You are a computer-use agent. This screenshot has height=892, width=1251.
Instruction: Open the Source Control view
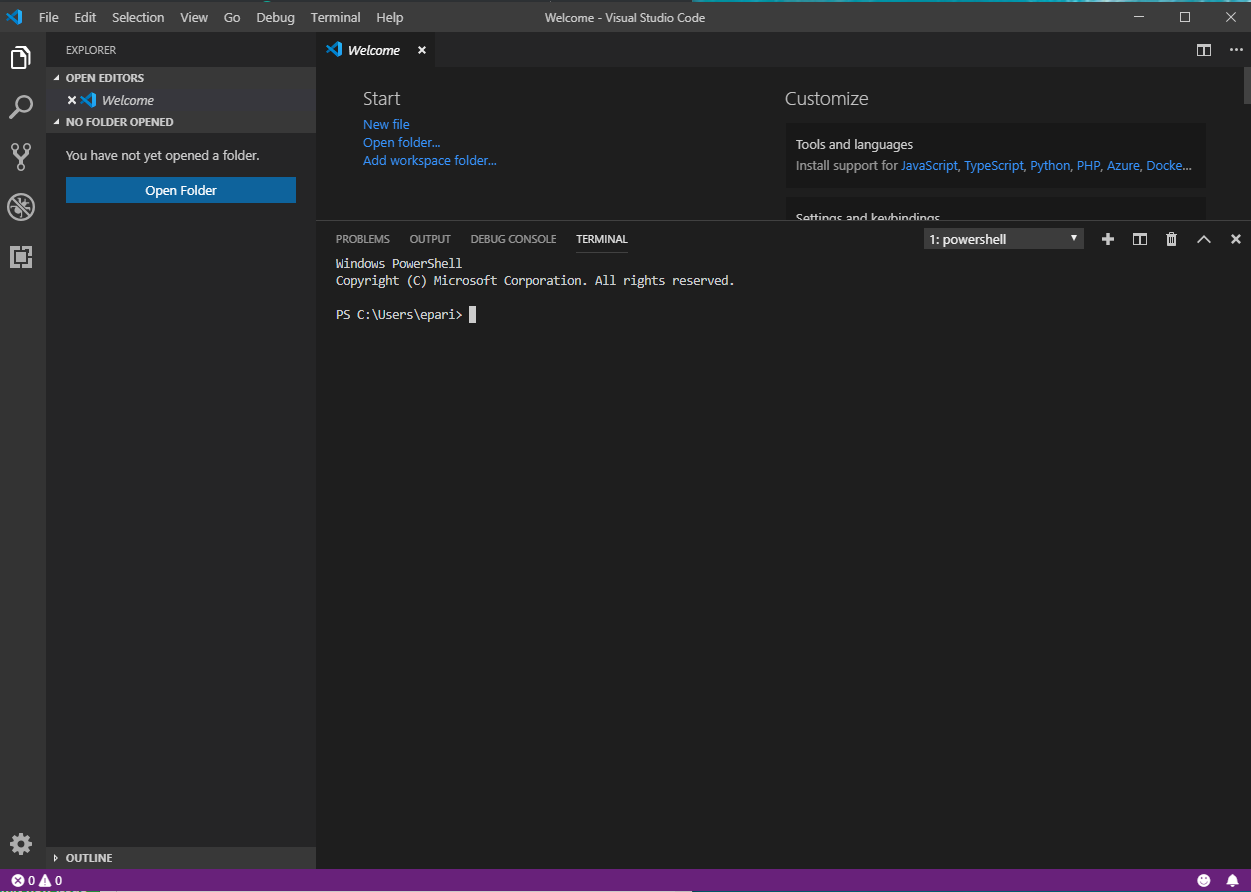(x=21, y=156)
